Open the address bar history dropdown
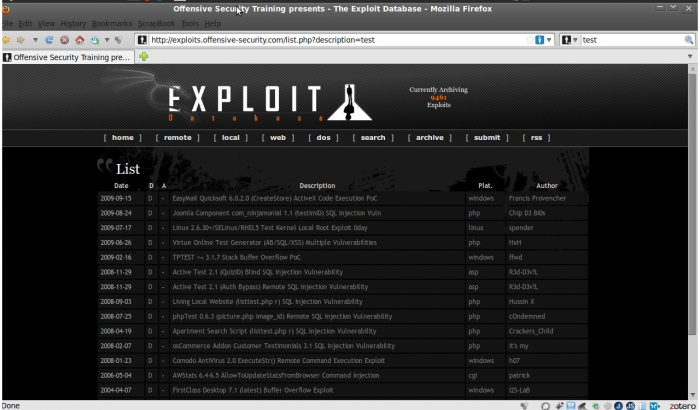700x410 pixels. coord(549,40)
